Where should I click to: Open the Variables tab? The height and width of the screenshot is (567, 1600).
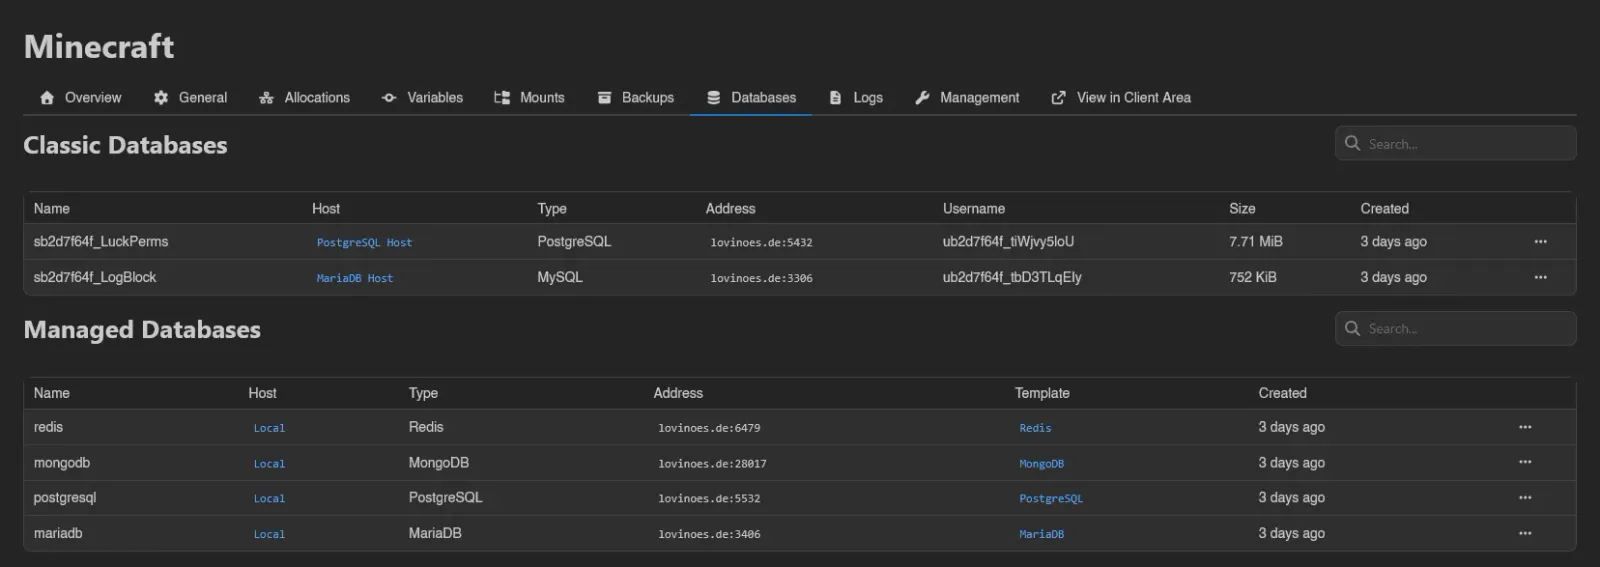coord(422,98)
